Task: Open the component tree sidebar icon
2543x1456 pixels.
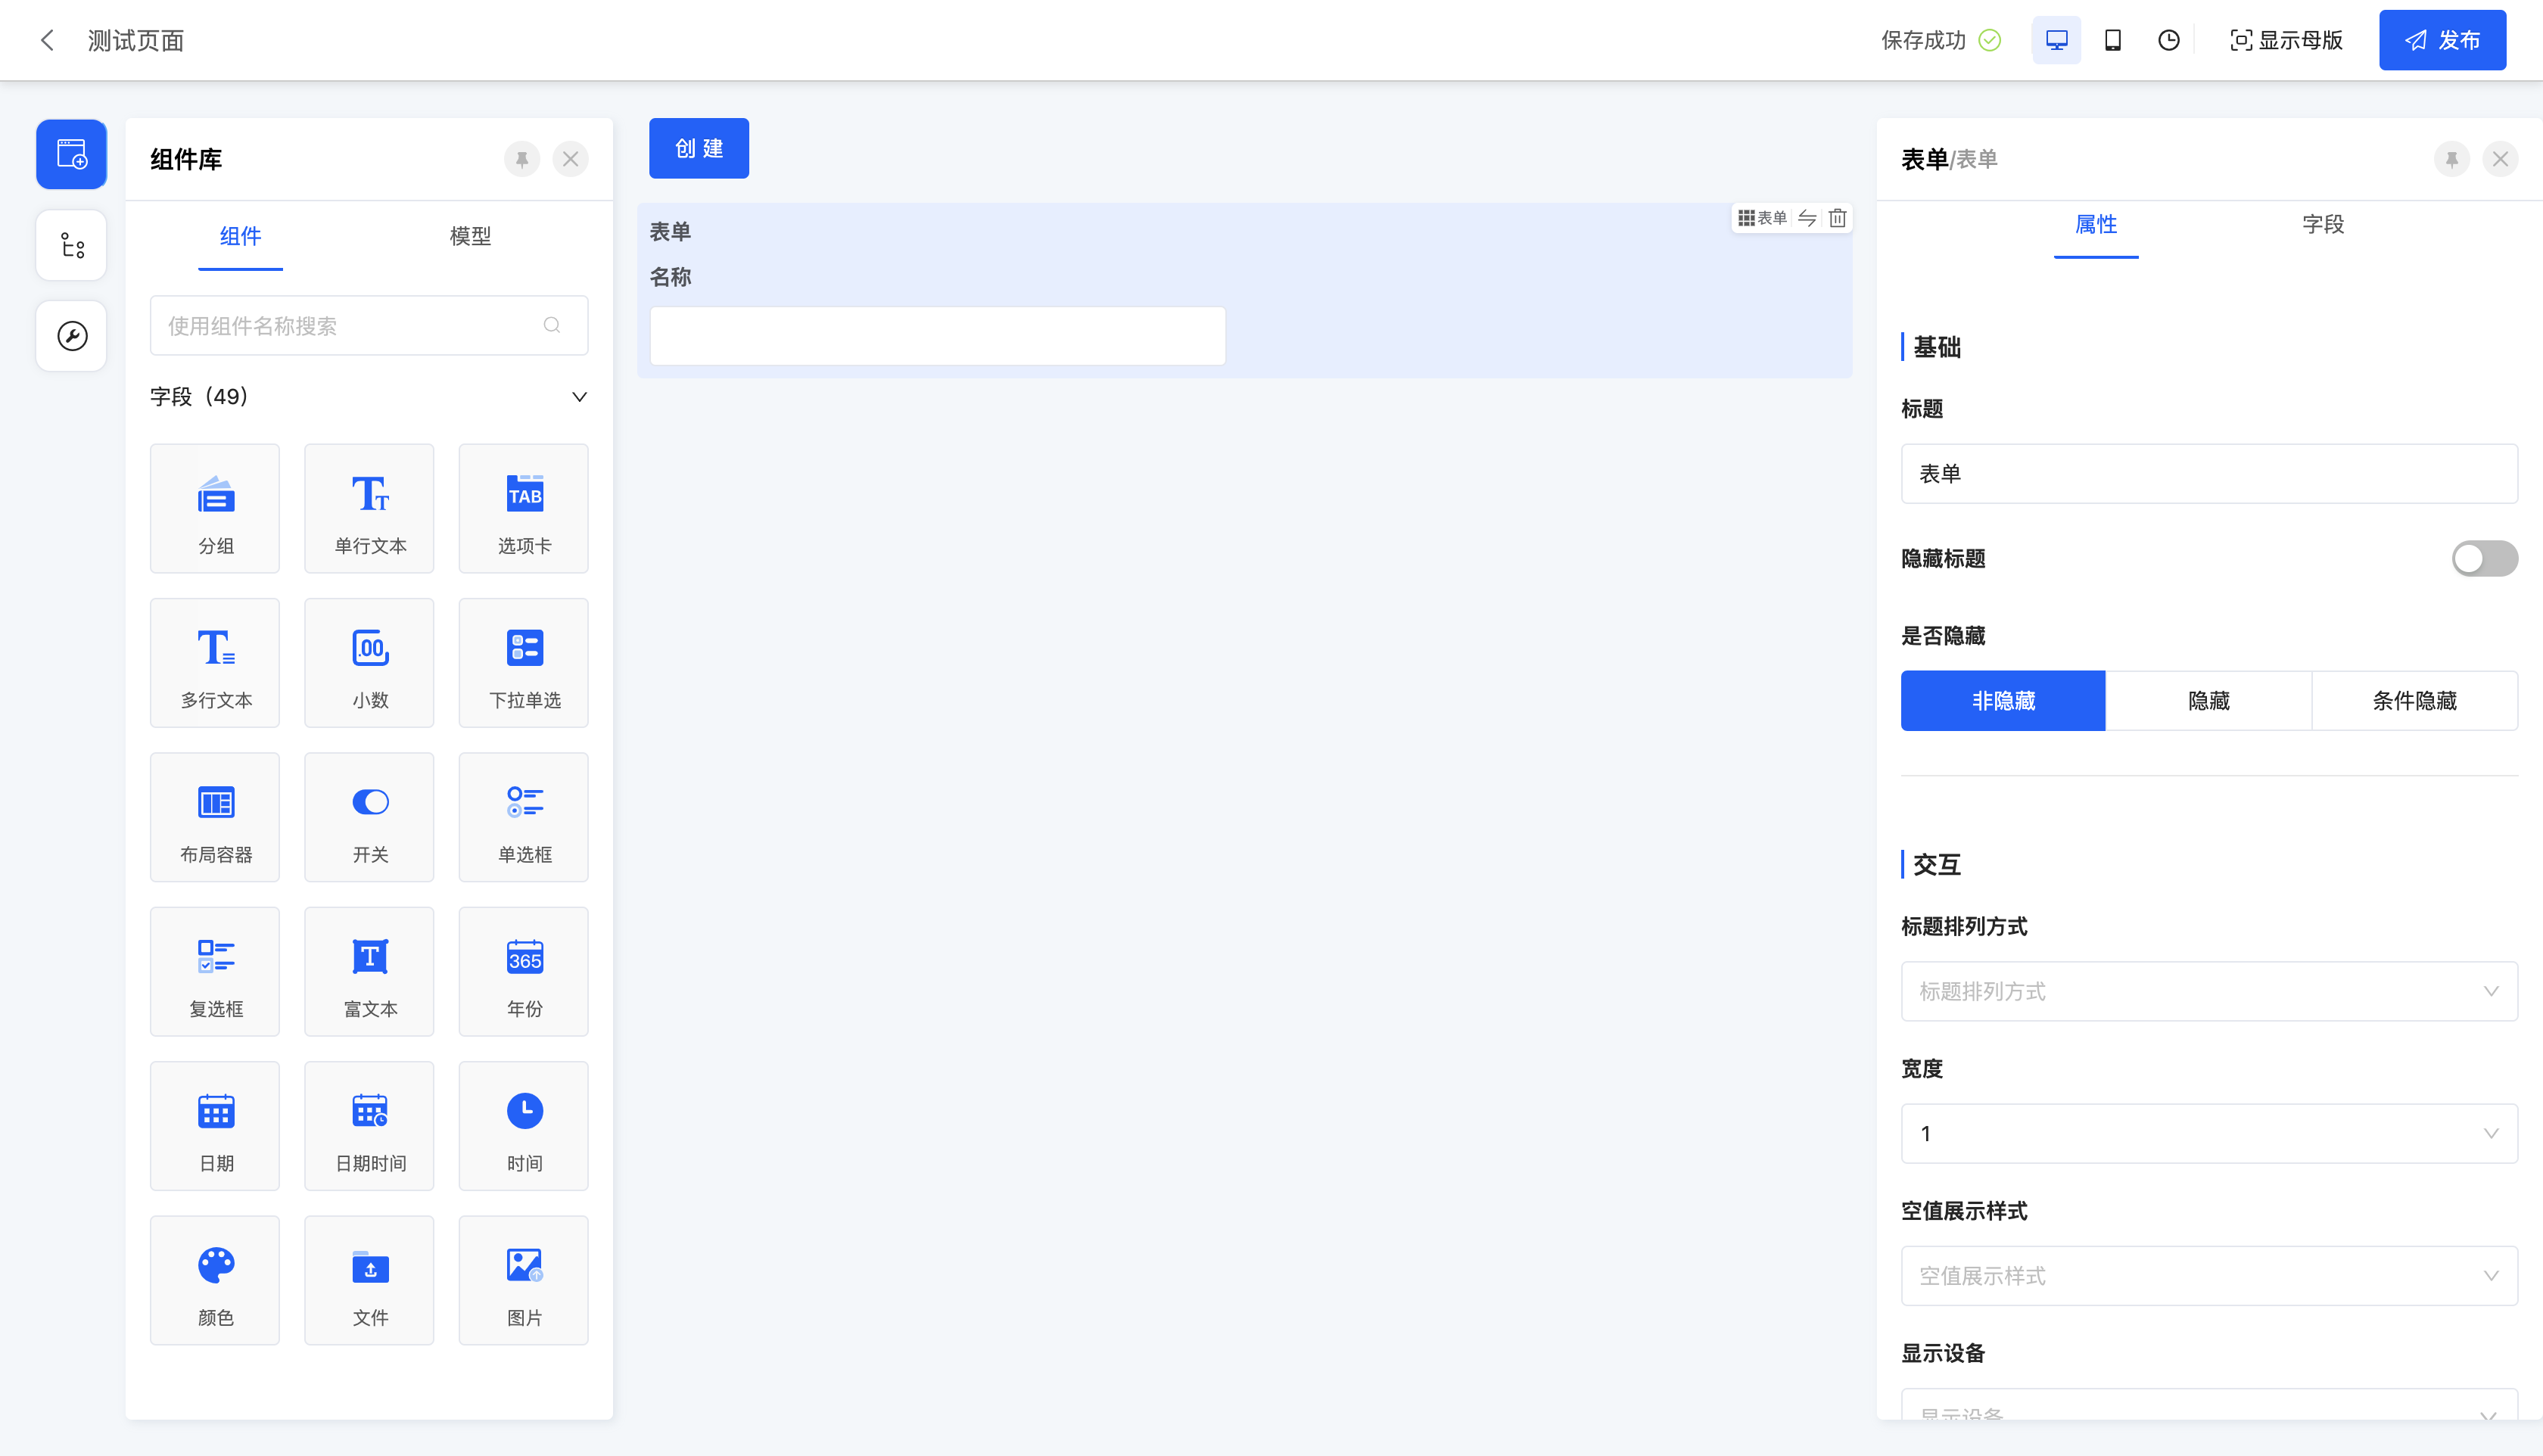Action: (71, 245)
